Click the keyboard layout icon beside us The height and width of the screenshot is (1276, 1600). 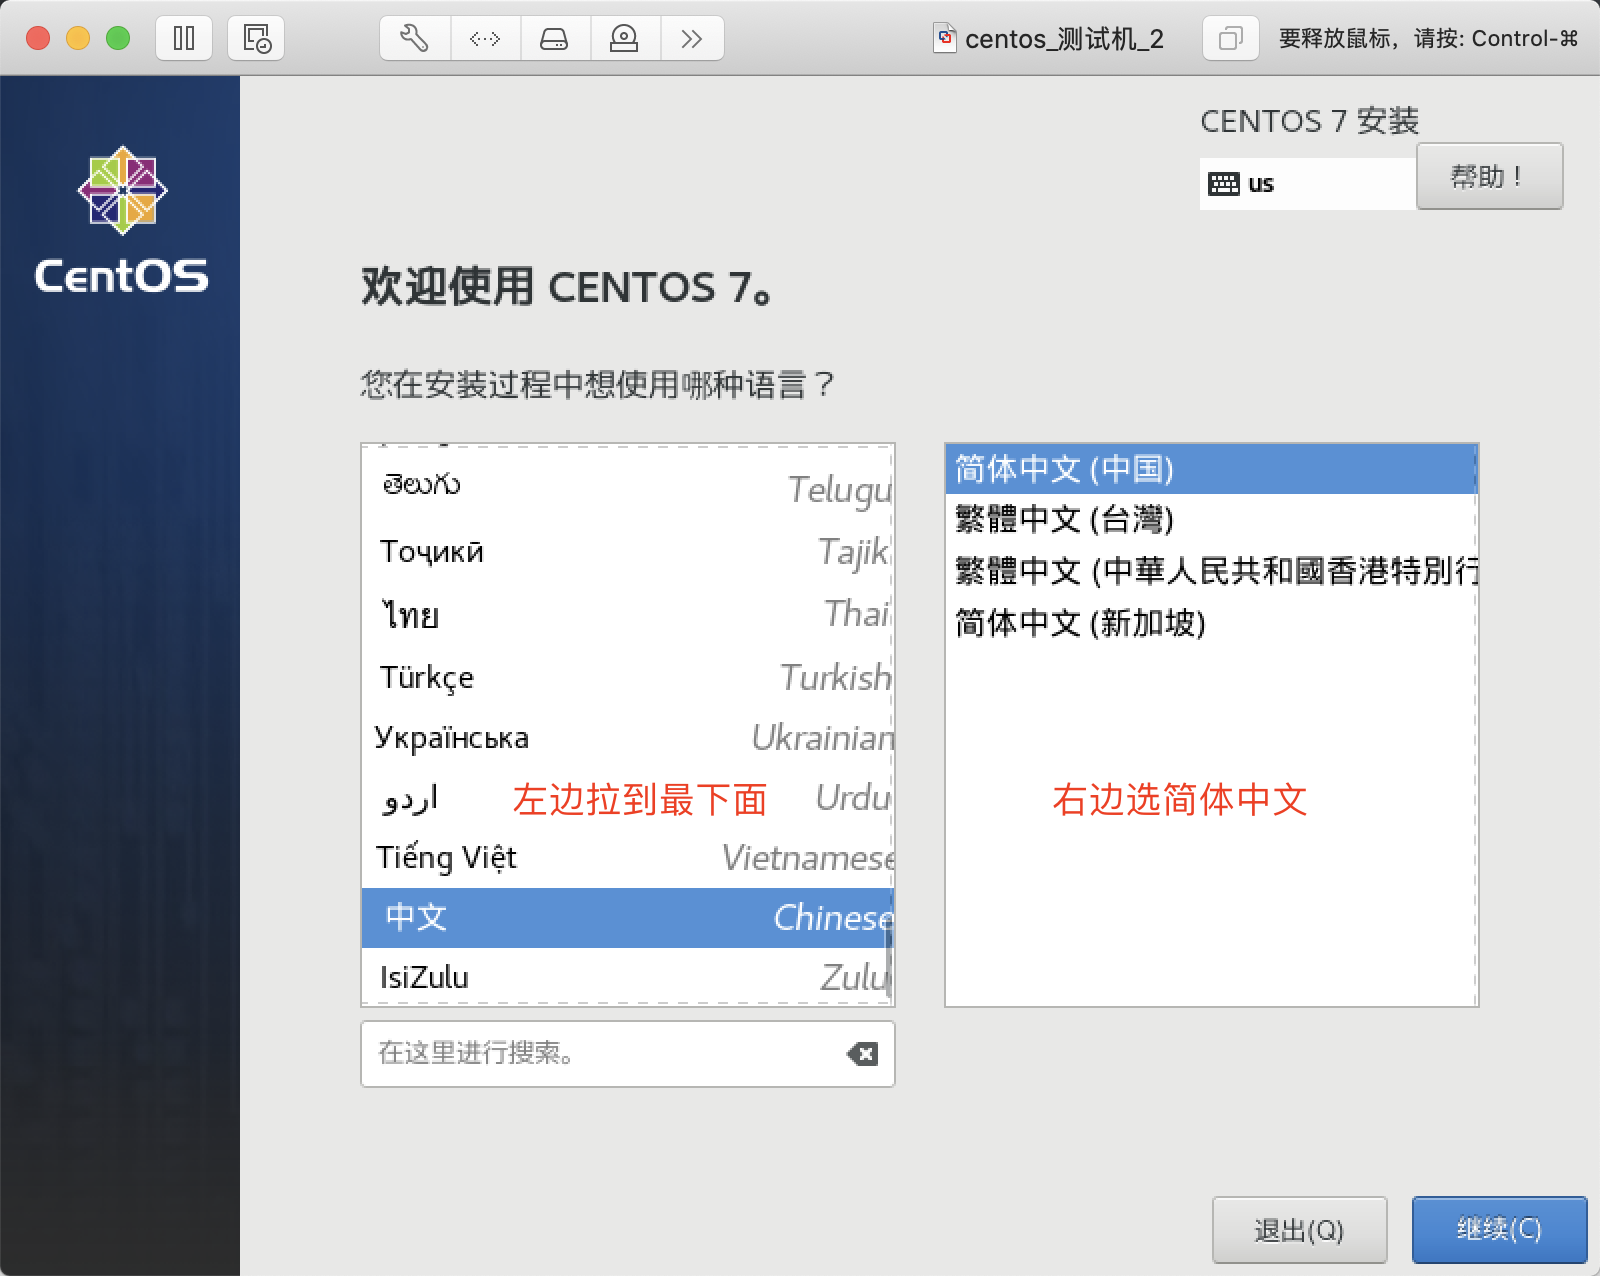[x=1224, y=184]
